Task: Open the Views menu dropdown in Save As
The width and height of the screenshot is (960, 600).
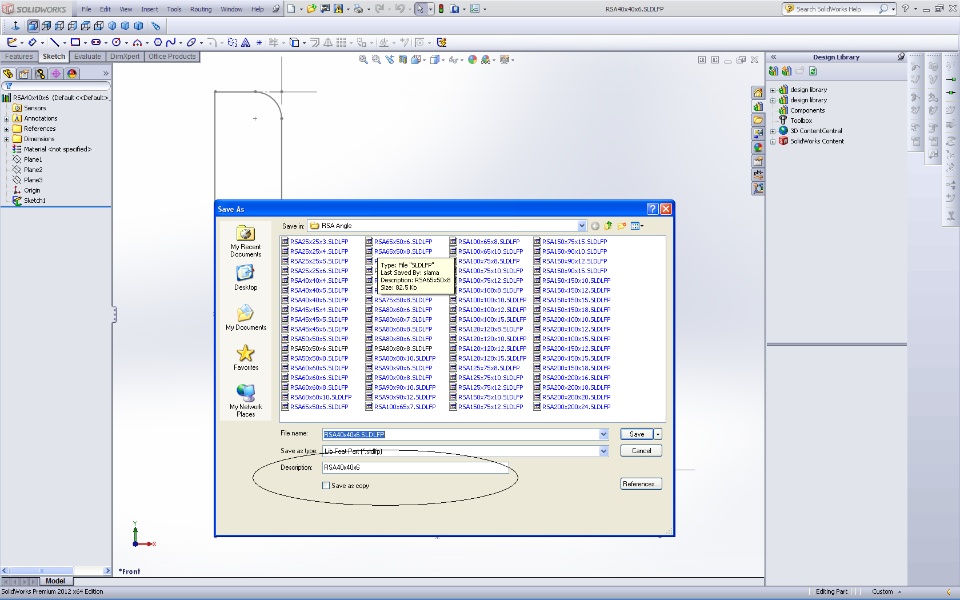Action: point(637,226)
